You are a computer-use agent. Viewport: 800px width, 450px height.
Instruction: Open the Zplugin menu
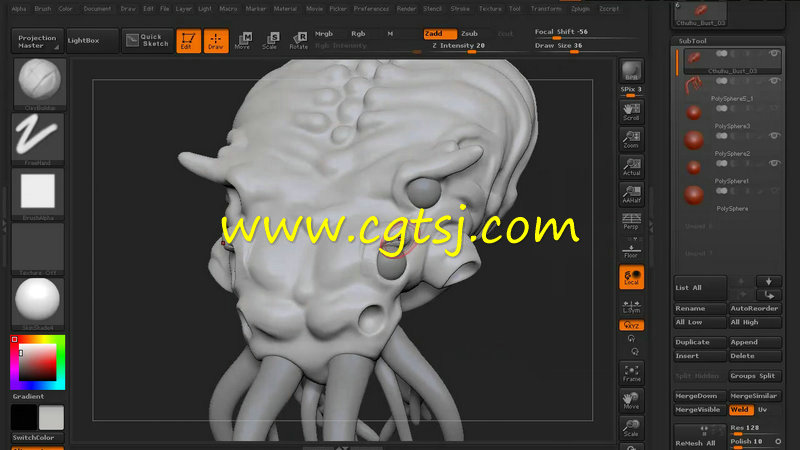(580, 9)
